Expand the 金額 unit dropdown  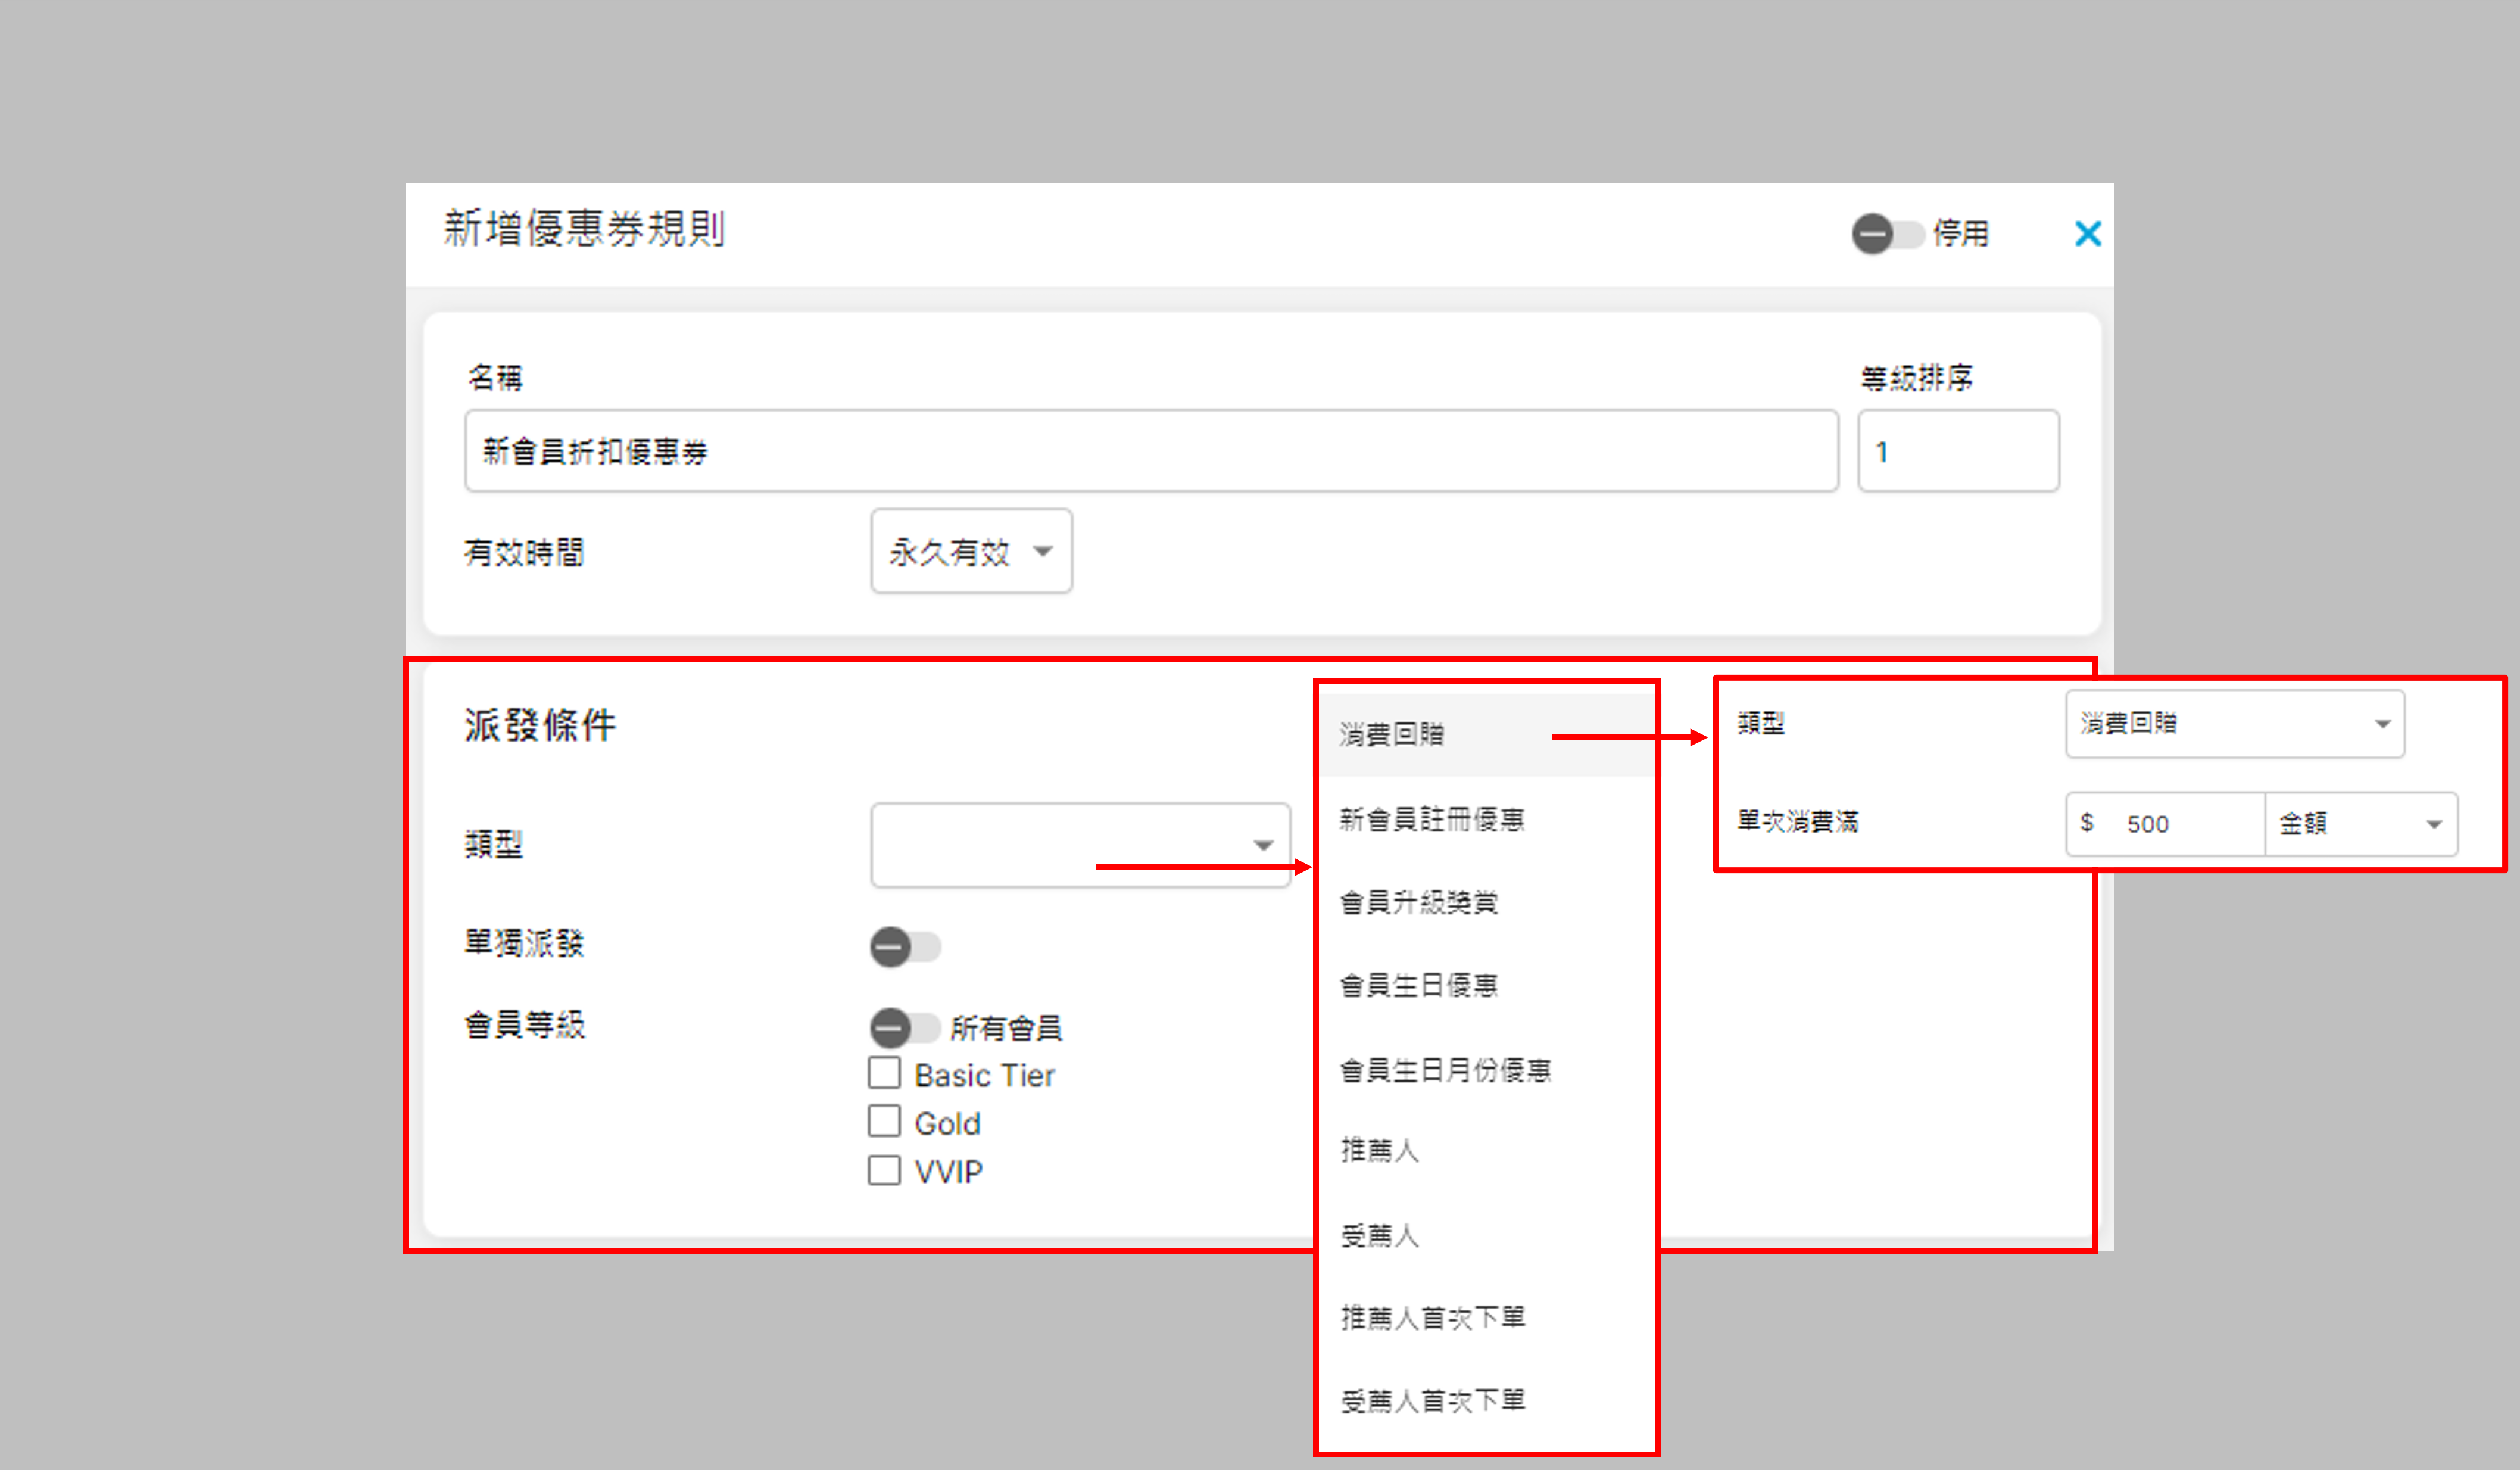click(2360, 823)
